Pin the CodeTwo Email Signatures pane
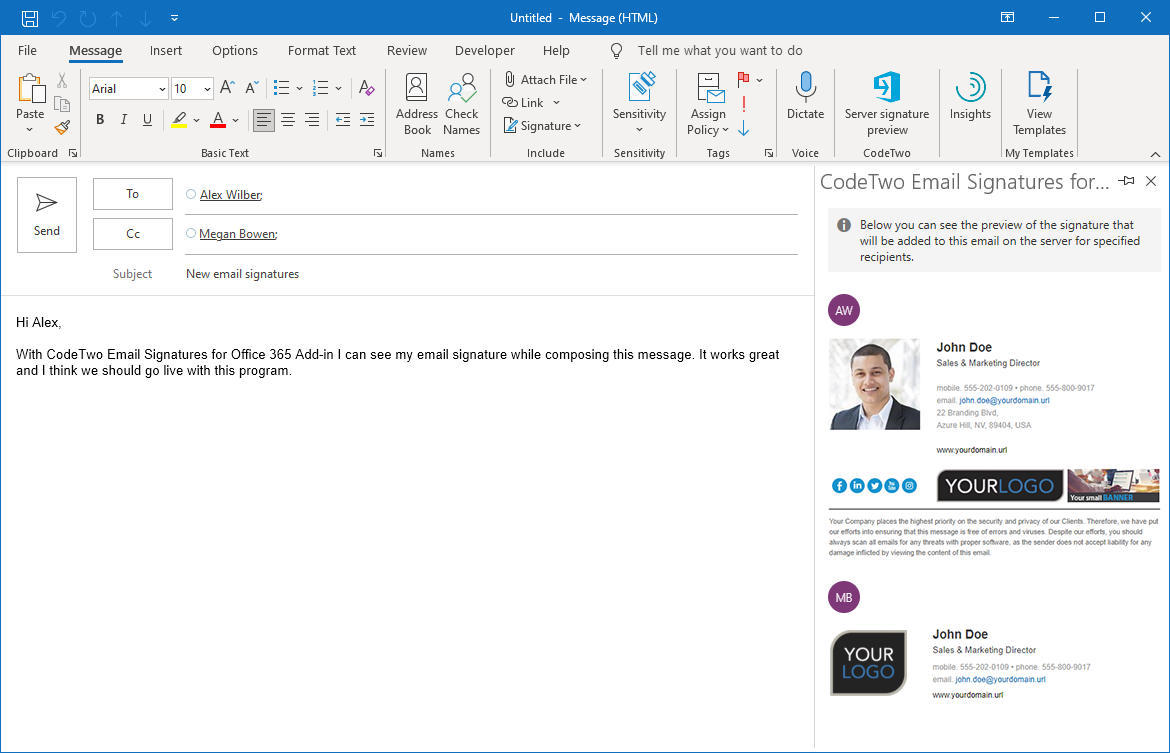 (1128, 181)
